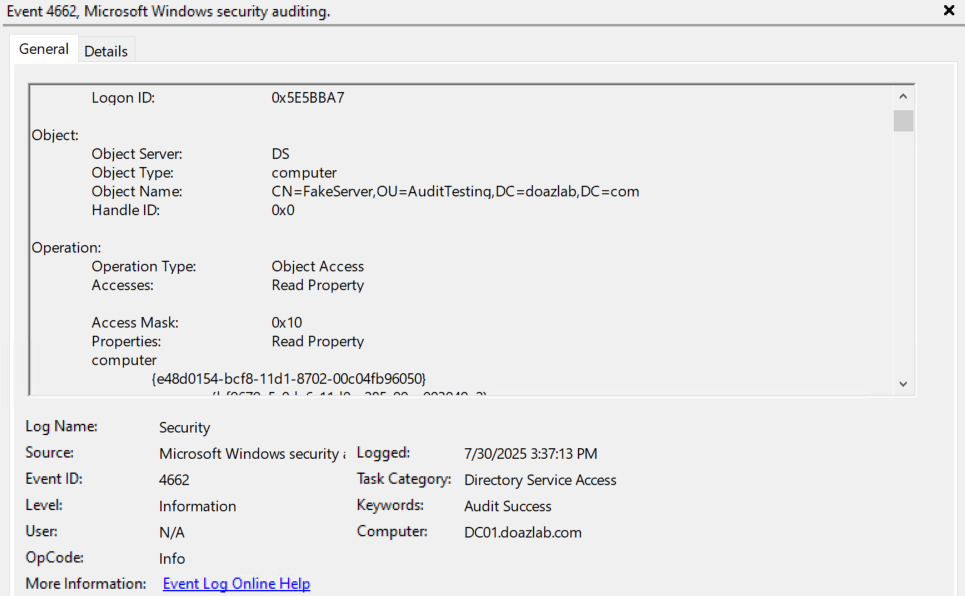Image resolution: width=965 pixels, height=596 pixels.
Task: Click the Level value Information
Action: click(x=198, y=506)
